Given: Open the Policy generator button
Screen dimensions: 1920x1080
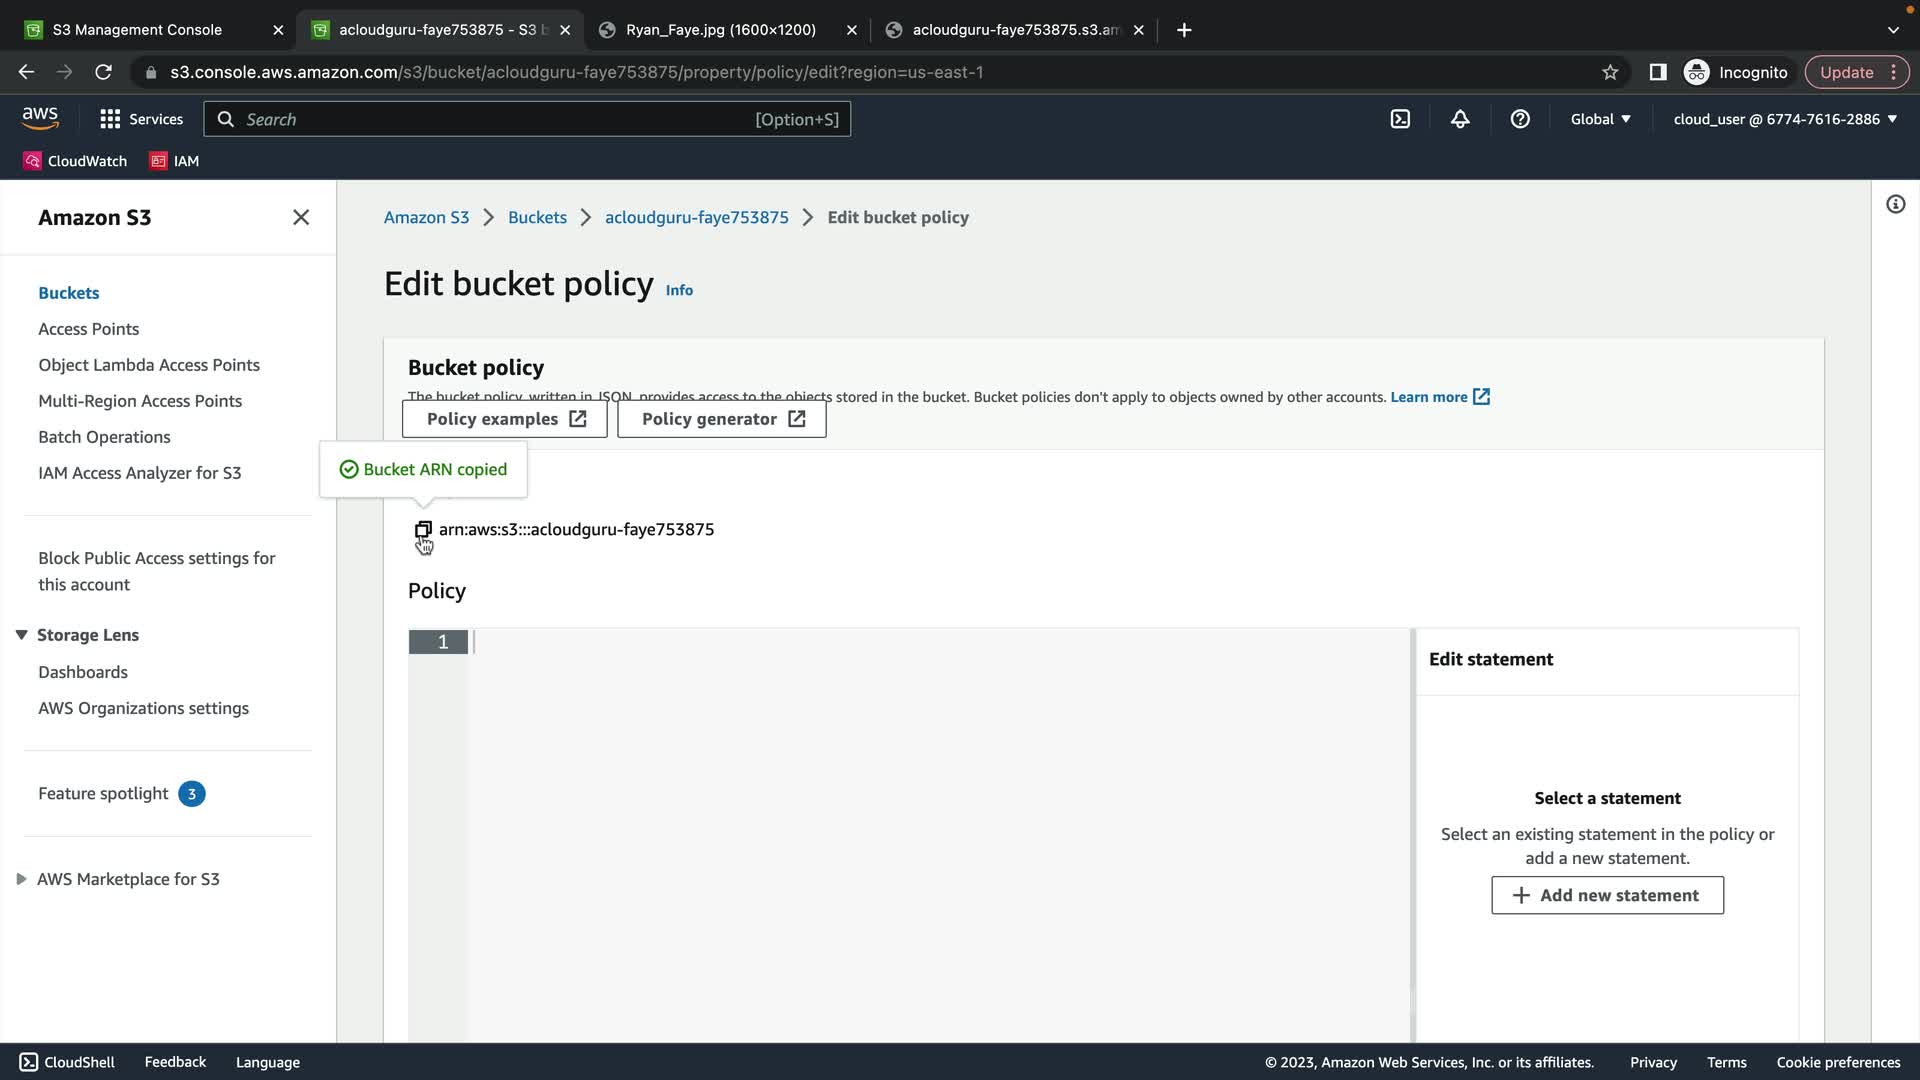Looking at the screenshot, I should tap(722, 419).
